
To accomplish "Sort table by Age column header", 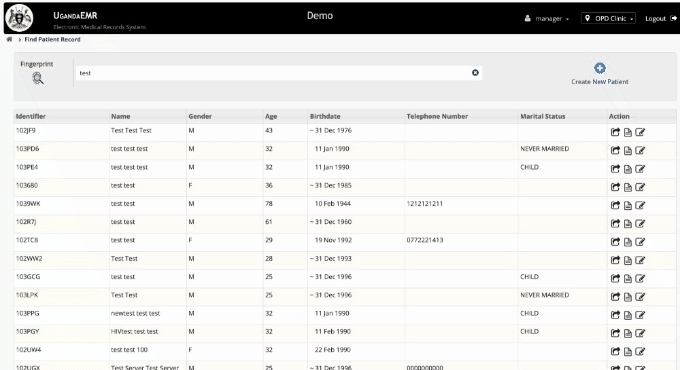I will [x=271, y=116].
